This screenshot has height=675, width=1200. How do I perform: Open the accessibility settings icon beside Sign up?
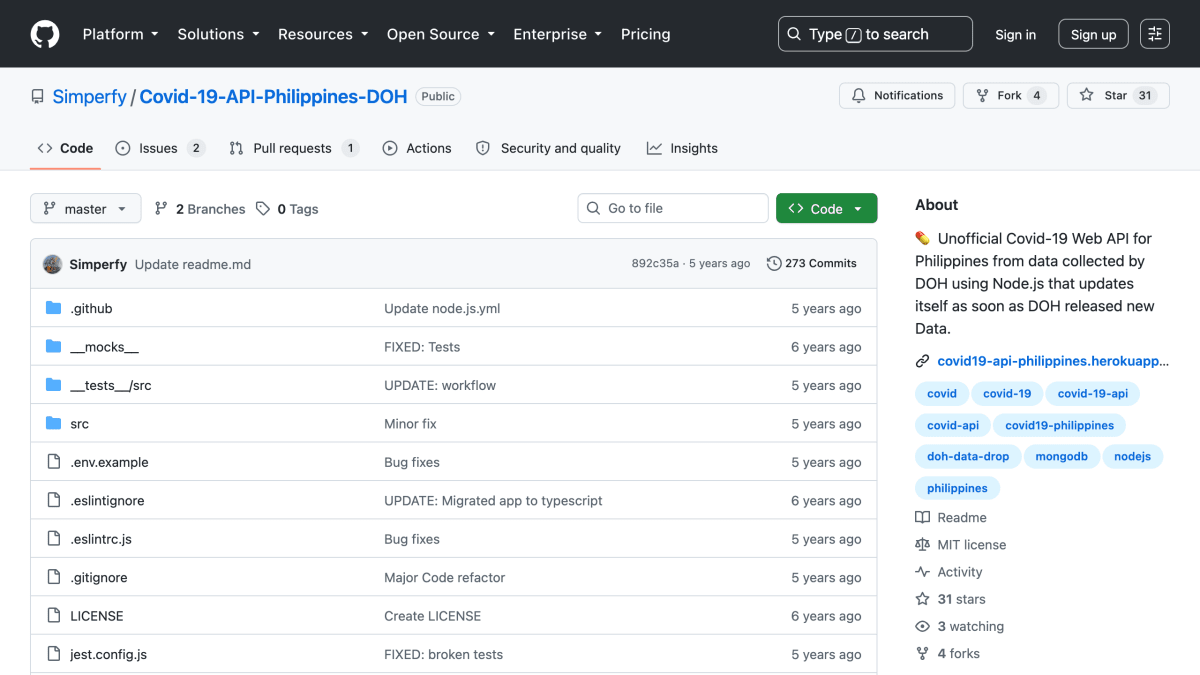click(1155, 34)
